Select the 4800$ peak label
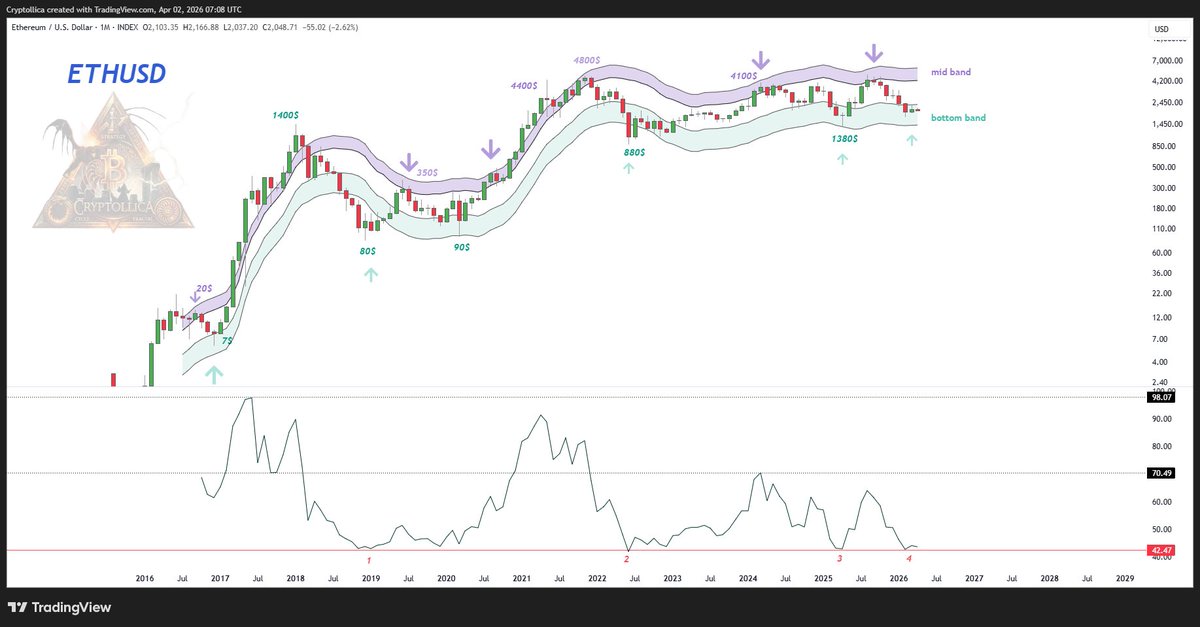This screenshot has height=627, width=1200. [x=586, y=60]
